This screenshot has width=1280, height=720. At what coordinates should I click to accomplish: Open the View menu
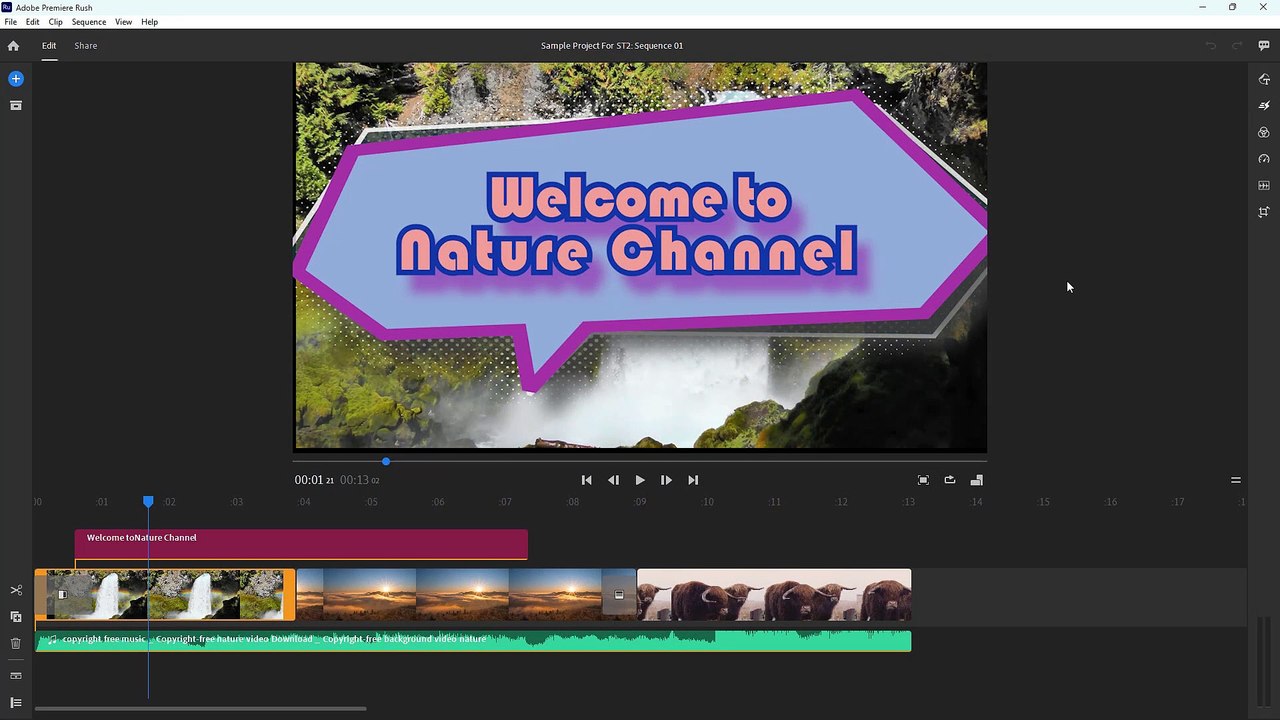pyautogui.click(x=124, y=21)
